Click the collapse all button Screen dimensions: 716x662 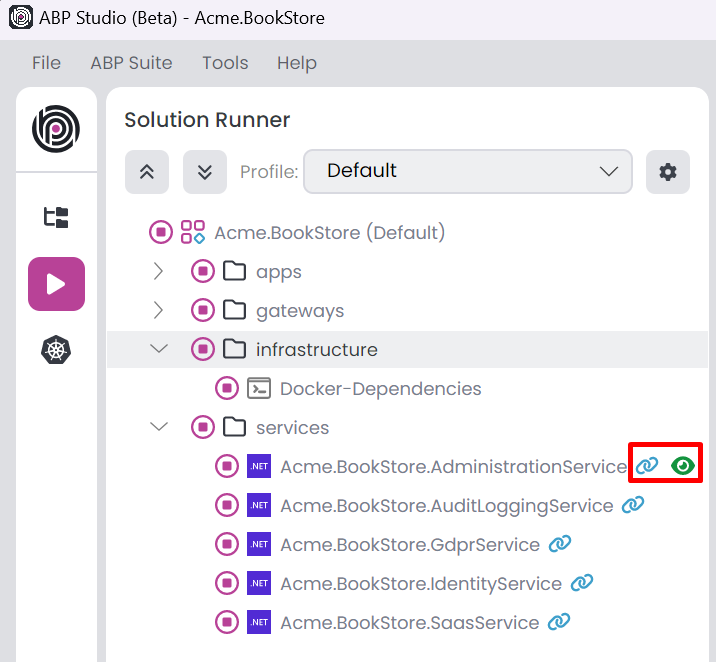[147, 172]
